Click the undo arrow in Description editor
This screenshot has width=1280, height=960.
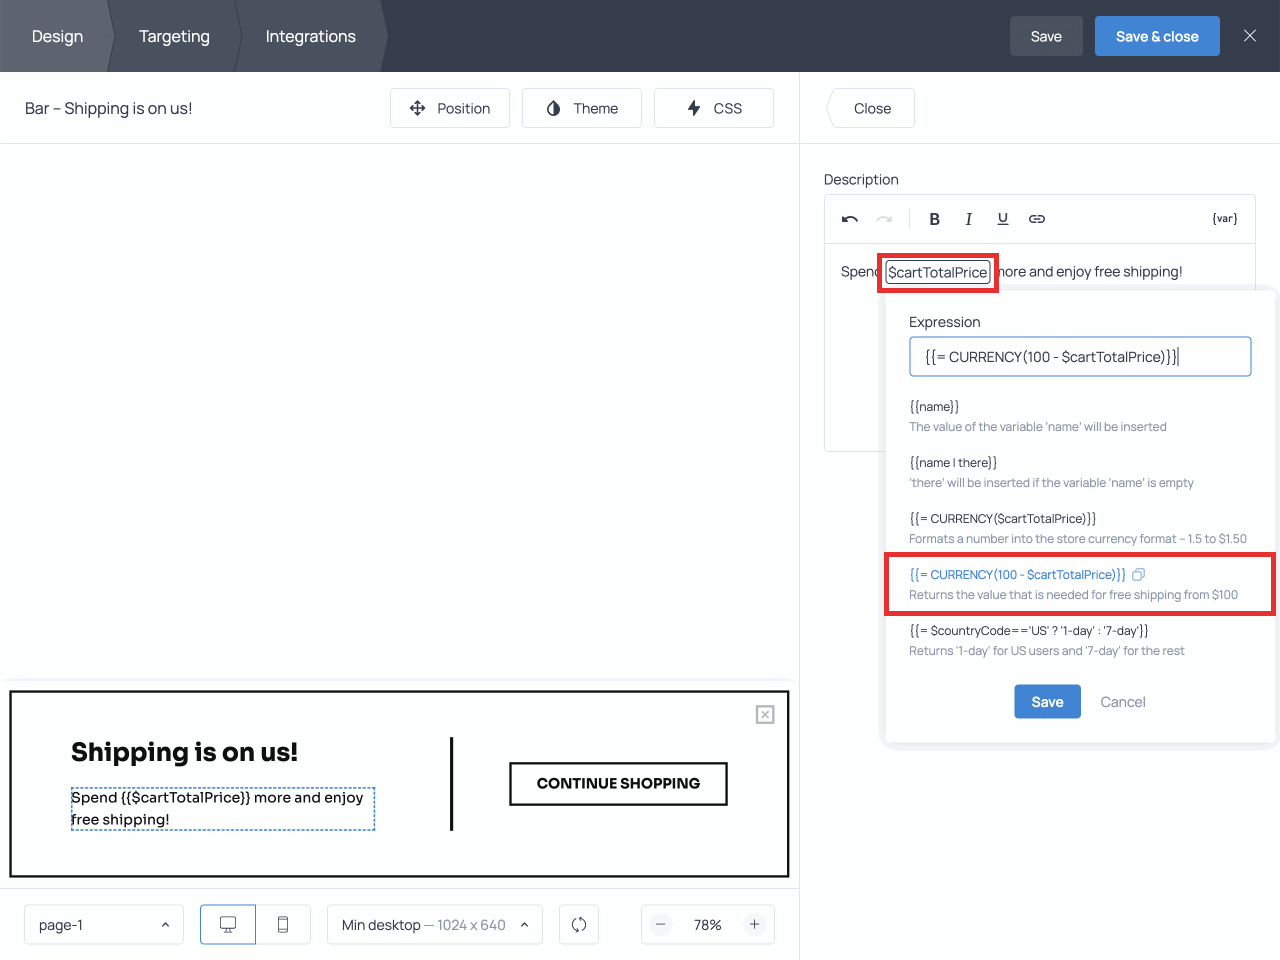tap(850, 219)
